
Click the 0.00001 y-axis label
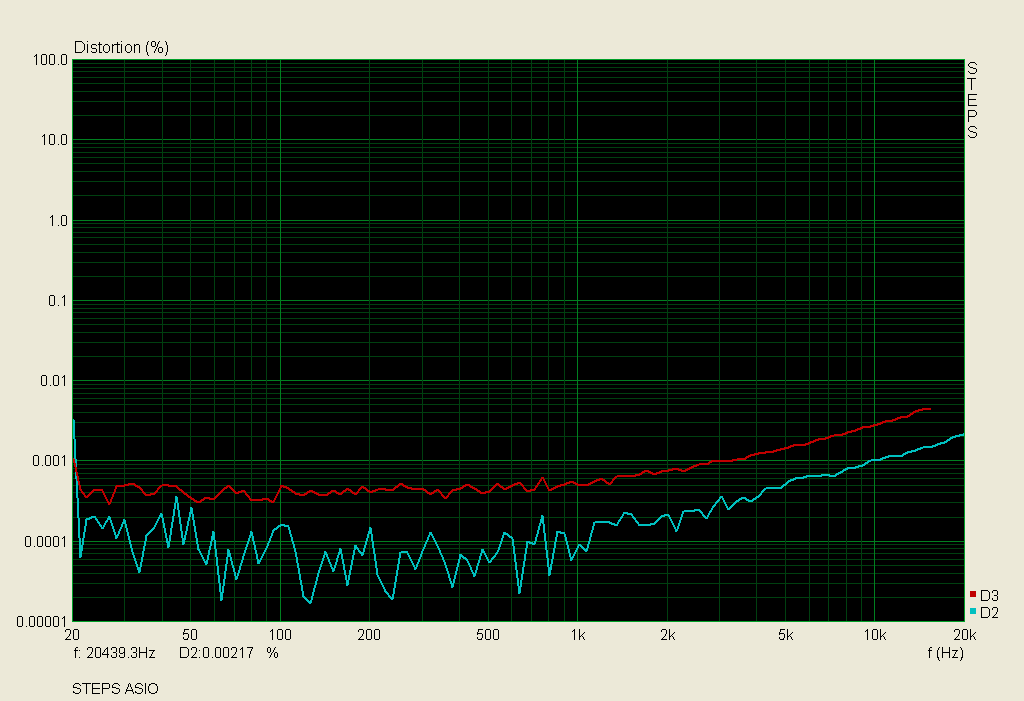tap(42, 622)
